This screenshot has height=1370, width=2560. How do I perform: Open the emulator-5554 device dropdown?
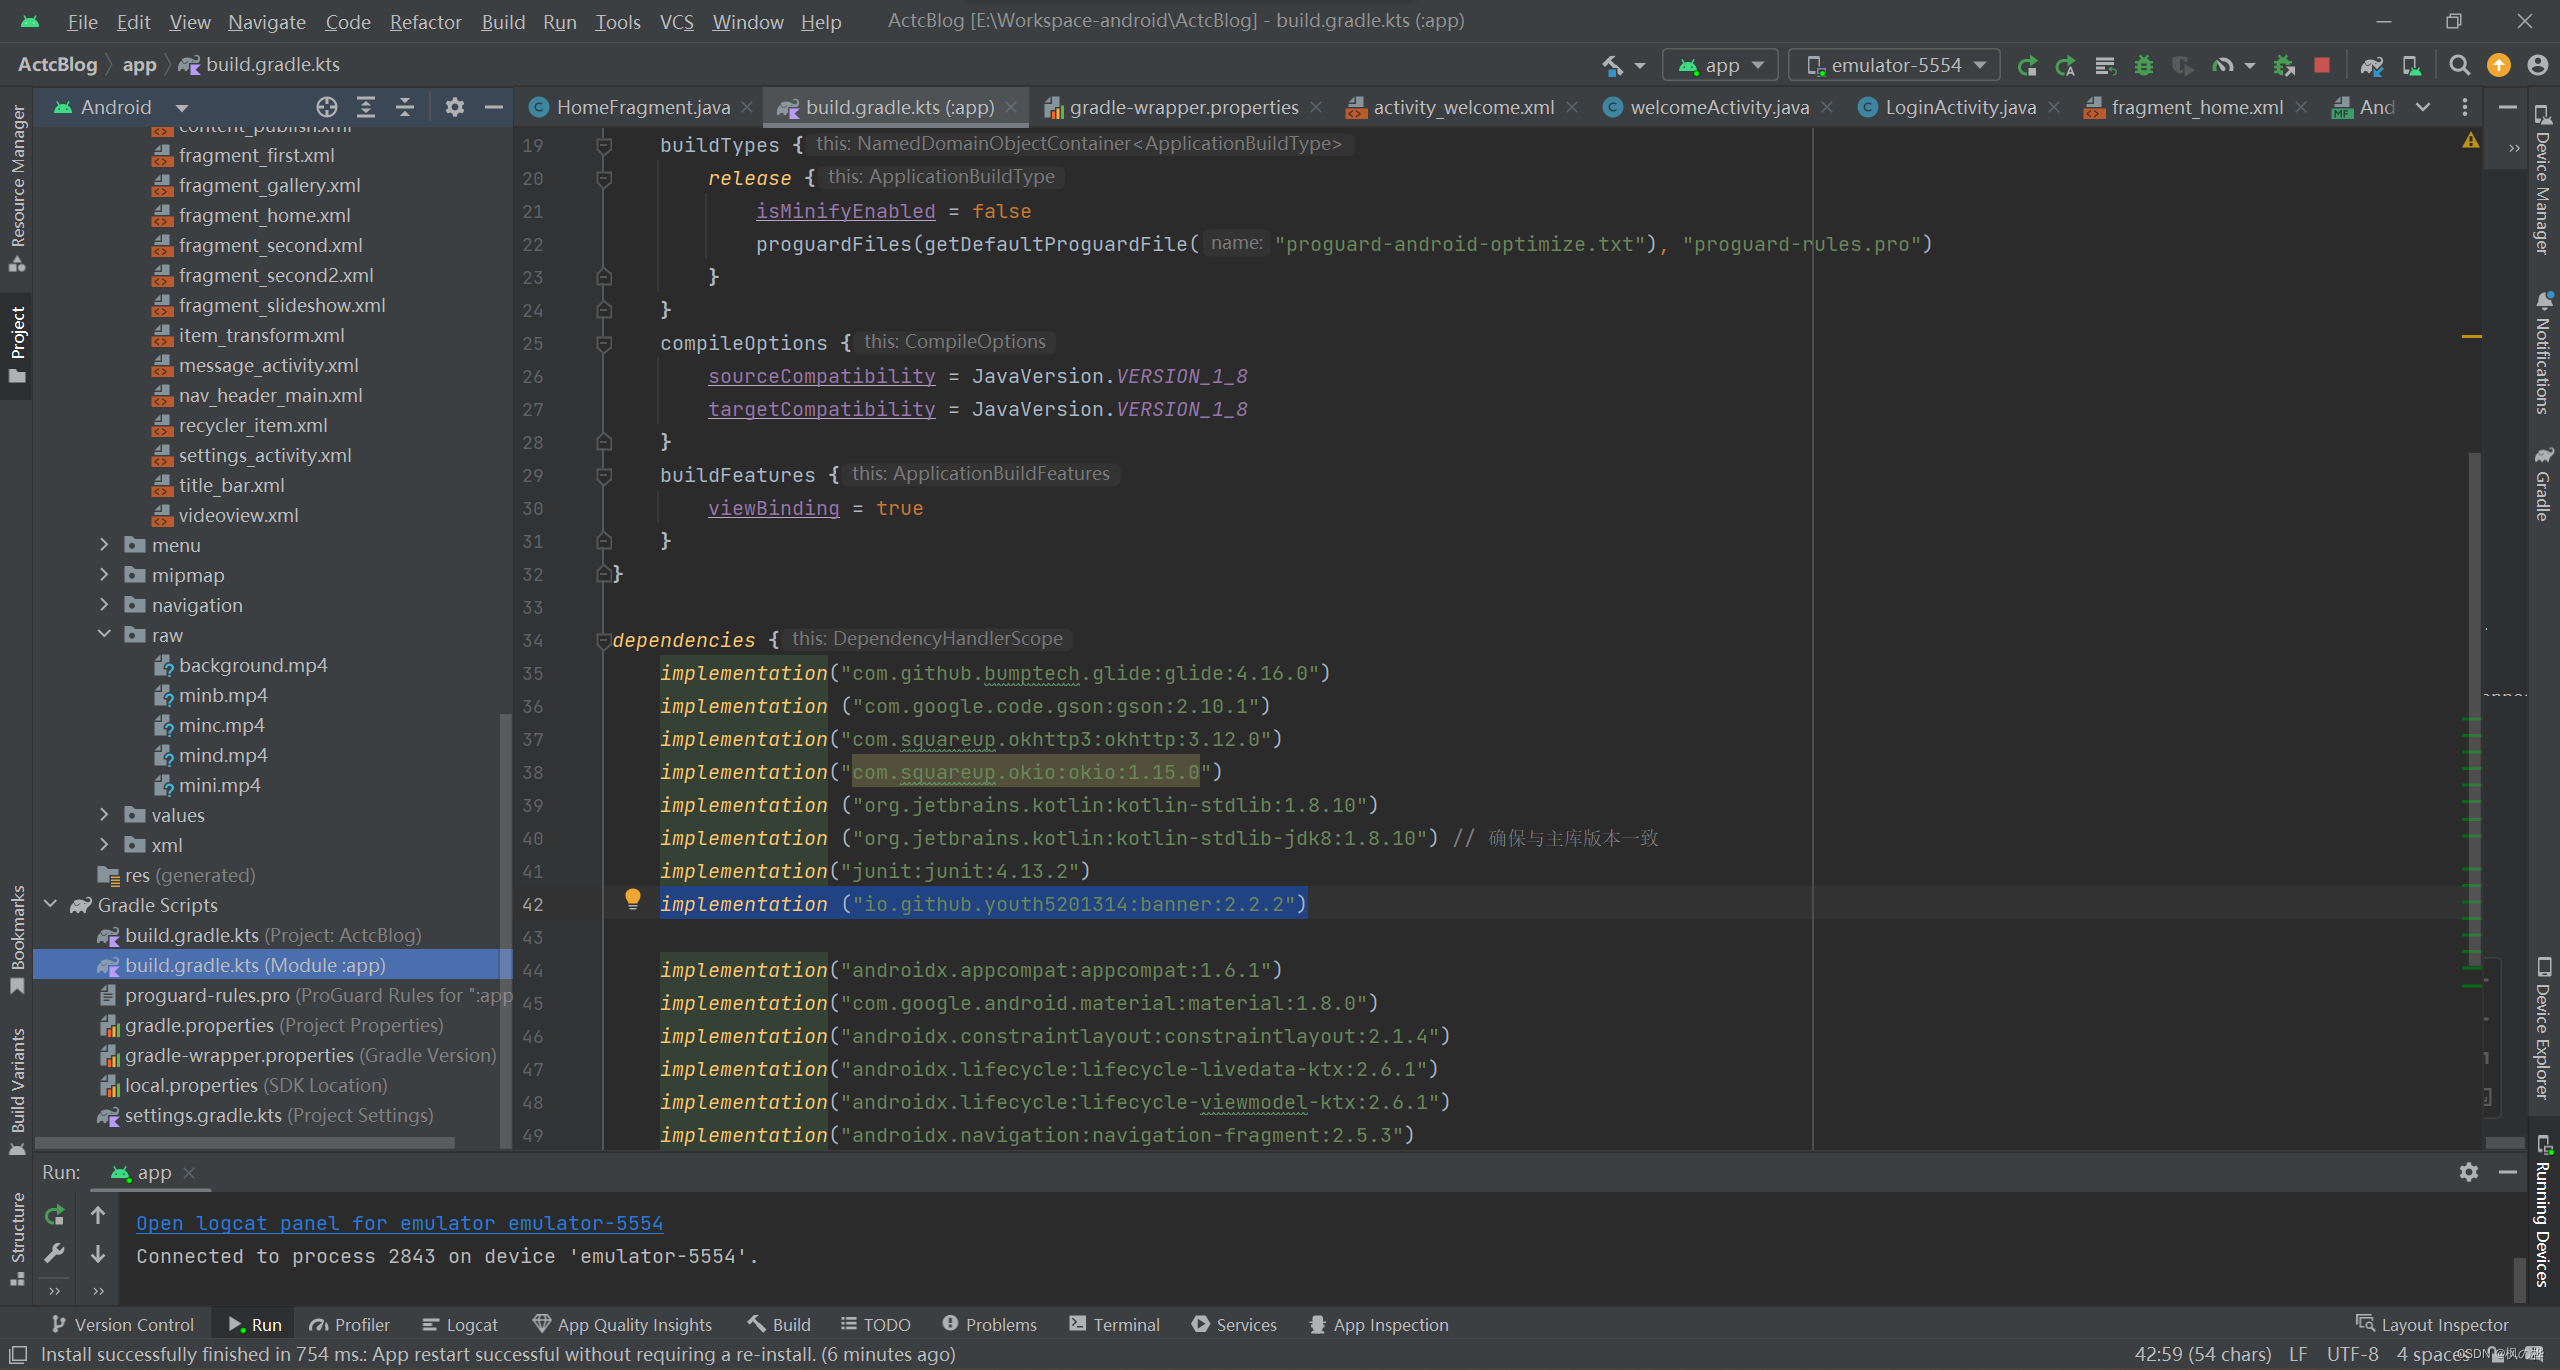tap(1894, 66)
